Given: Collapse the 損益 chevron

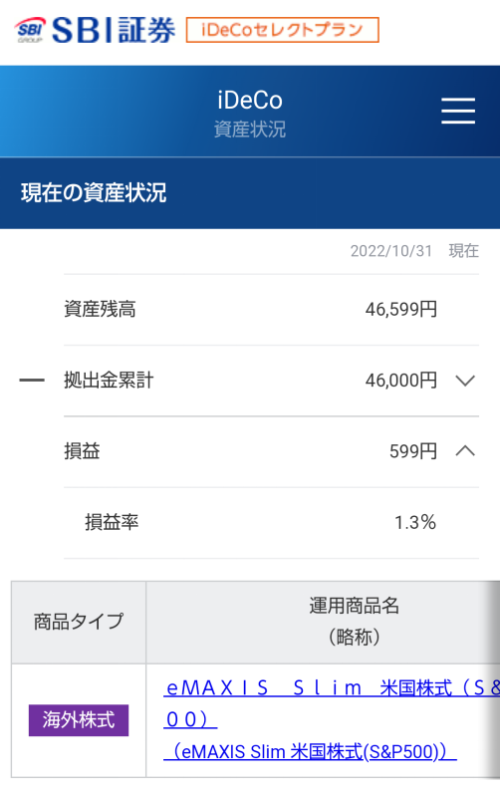Looking at the screenshot, I should click(x=465, y=451).
